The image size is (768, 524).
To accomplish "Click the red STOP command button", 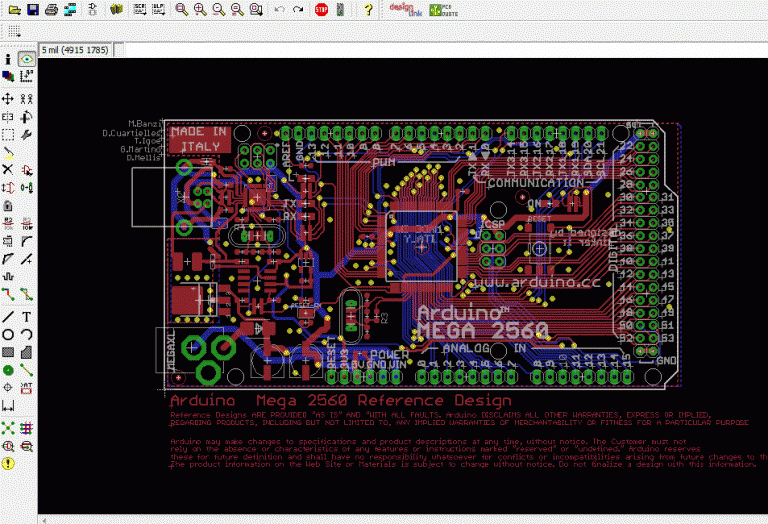I will [x=321, y=9].
